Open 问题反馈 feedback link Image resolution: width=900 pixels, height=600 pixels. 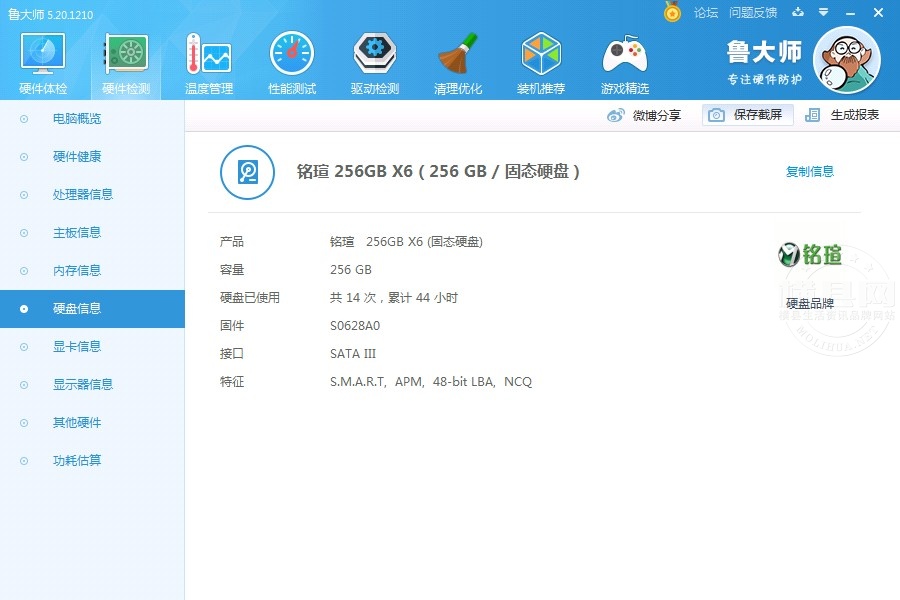point(753,13)
